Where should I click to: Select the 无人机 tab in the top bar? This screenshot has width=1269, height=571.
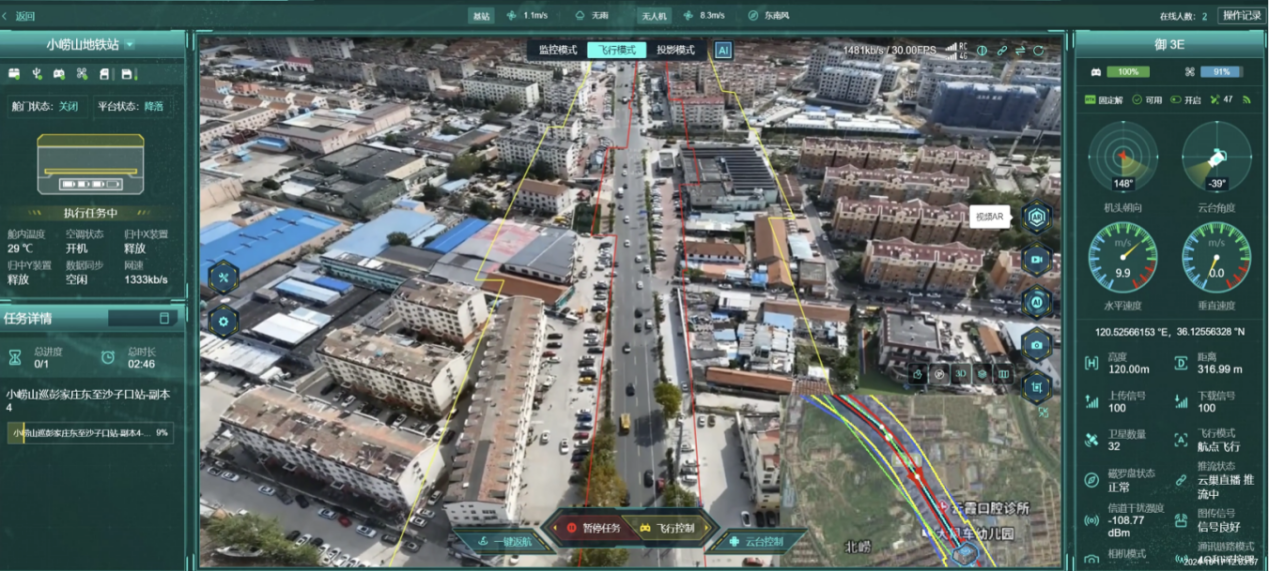point(654,16)
